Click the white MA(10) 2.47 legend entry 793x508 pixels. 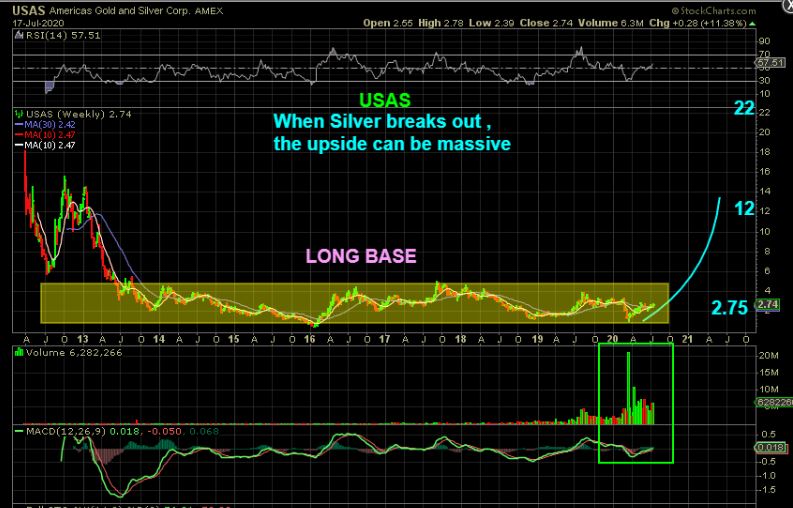click(x=47, y=145)
